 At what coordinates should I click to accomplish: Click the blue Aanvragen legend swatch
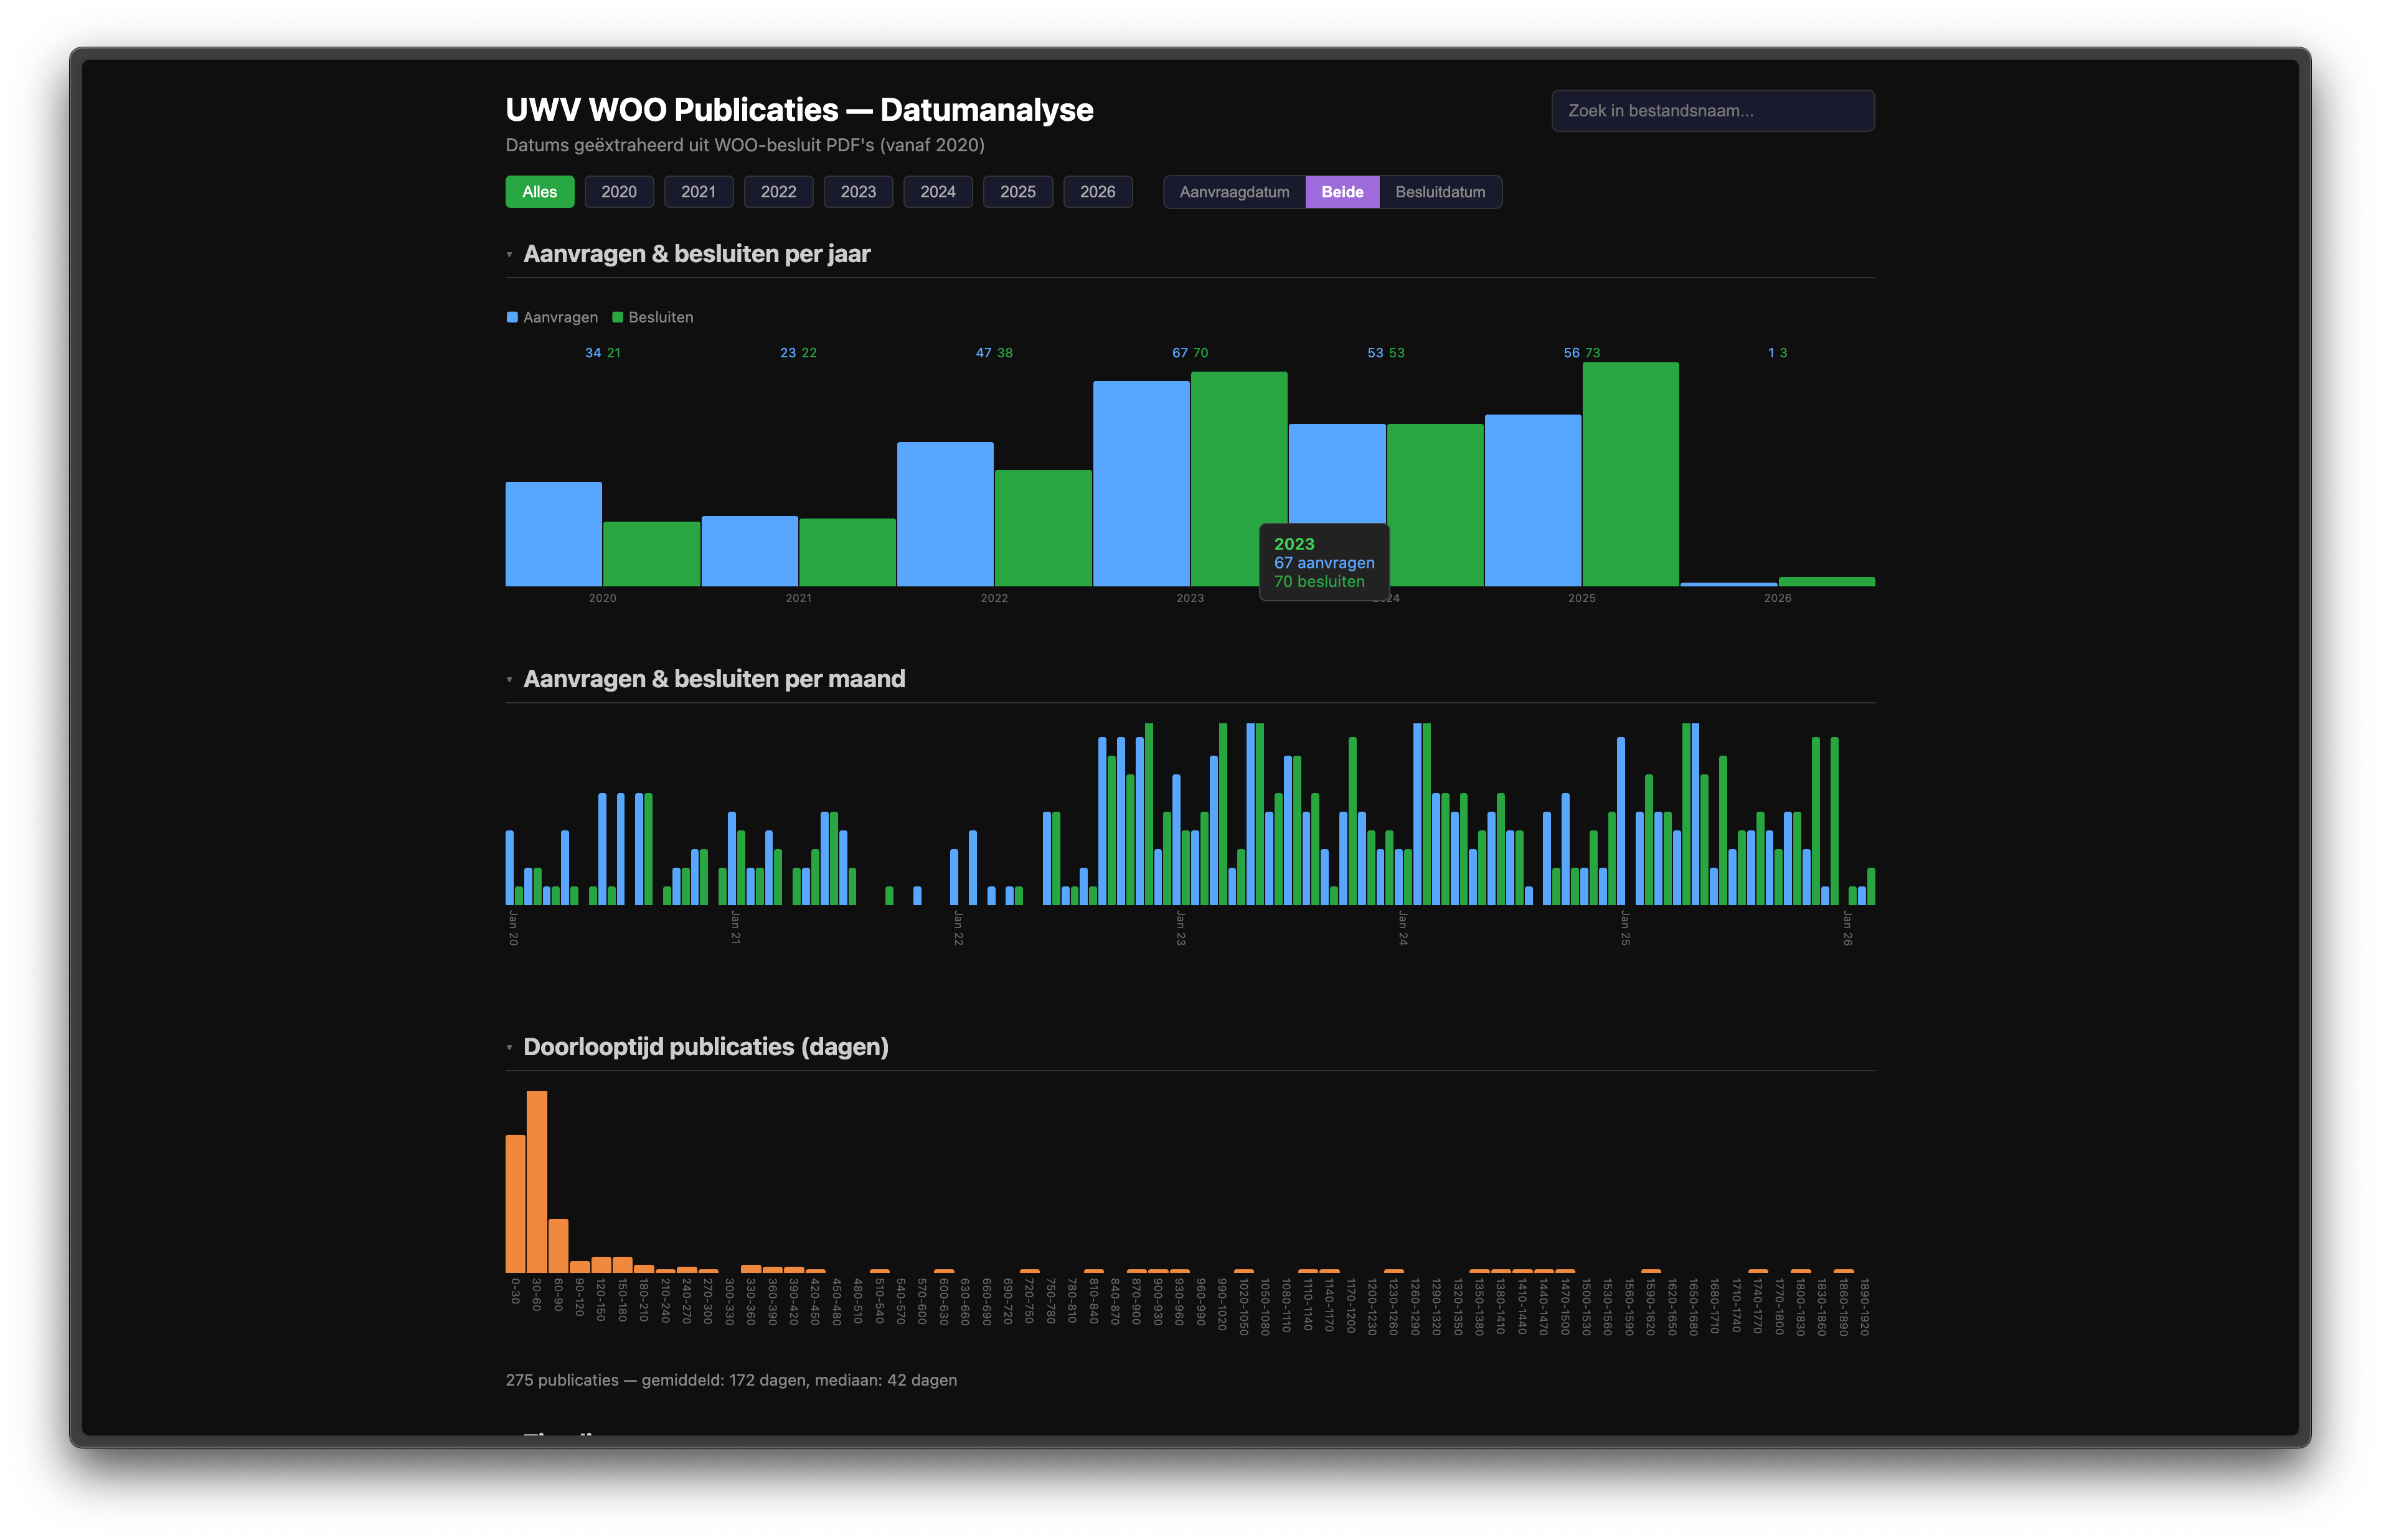pyautogui.click(x=513, y=318)
